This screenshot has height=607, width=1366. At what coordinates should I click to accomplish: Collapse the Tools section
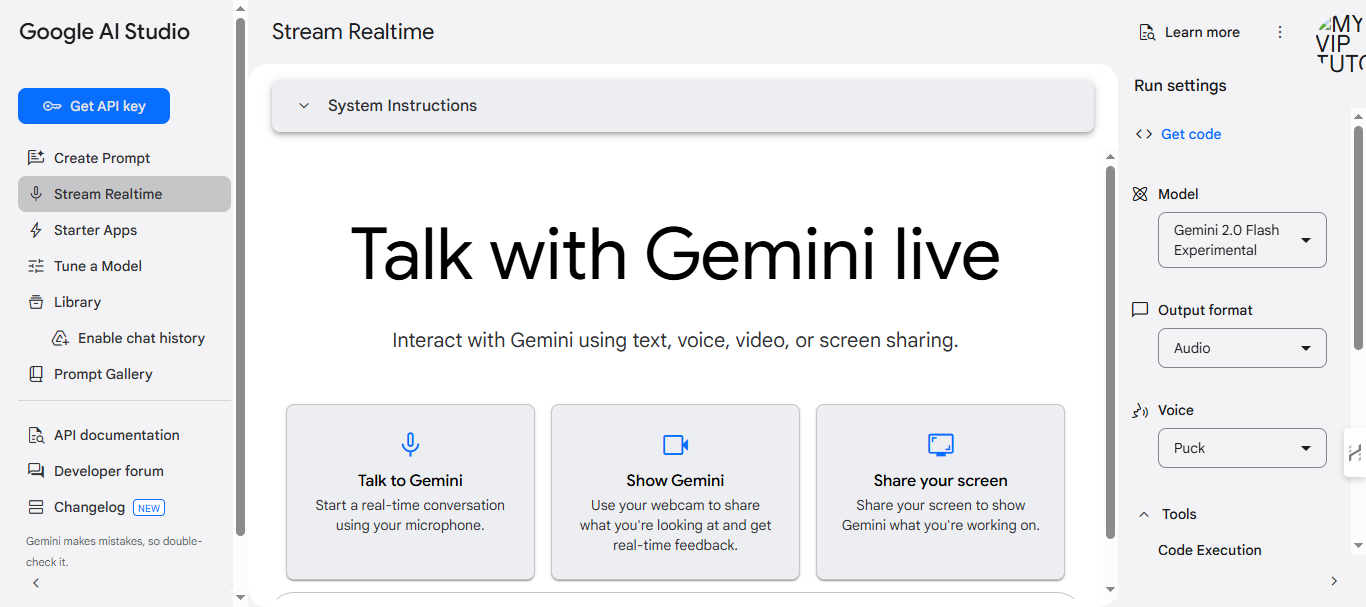tap(1144, 514)
